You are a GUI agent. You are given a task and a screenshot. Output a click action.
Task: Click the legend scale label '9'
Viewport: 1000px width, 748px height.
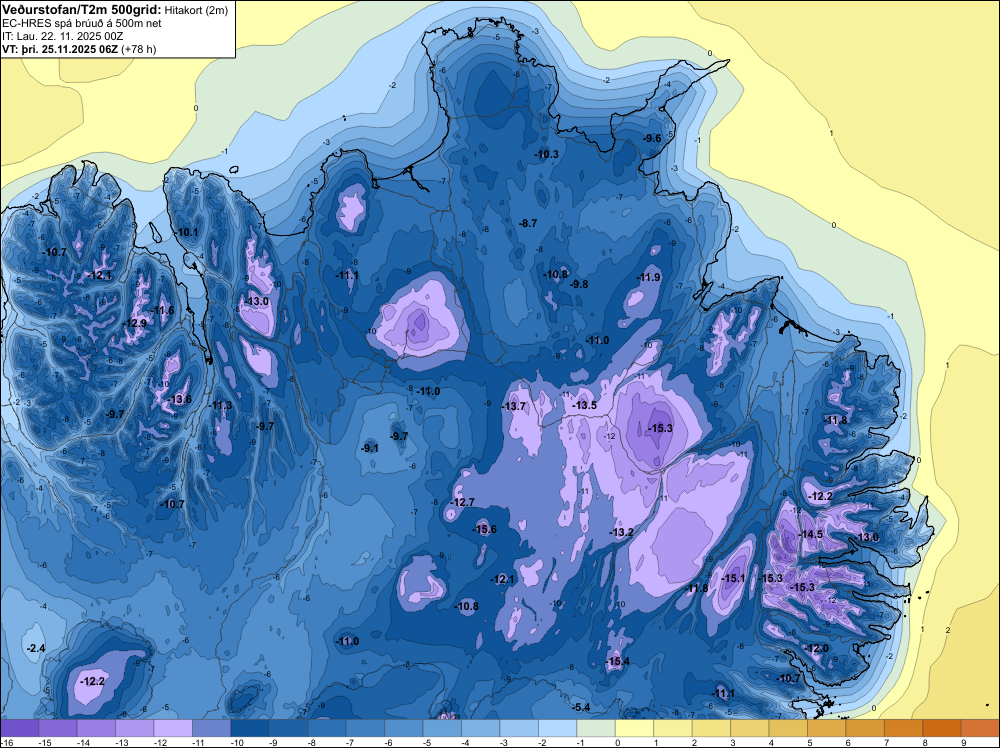(x=963, y=742)
